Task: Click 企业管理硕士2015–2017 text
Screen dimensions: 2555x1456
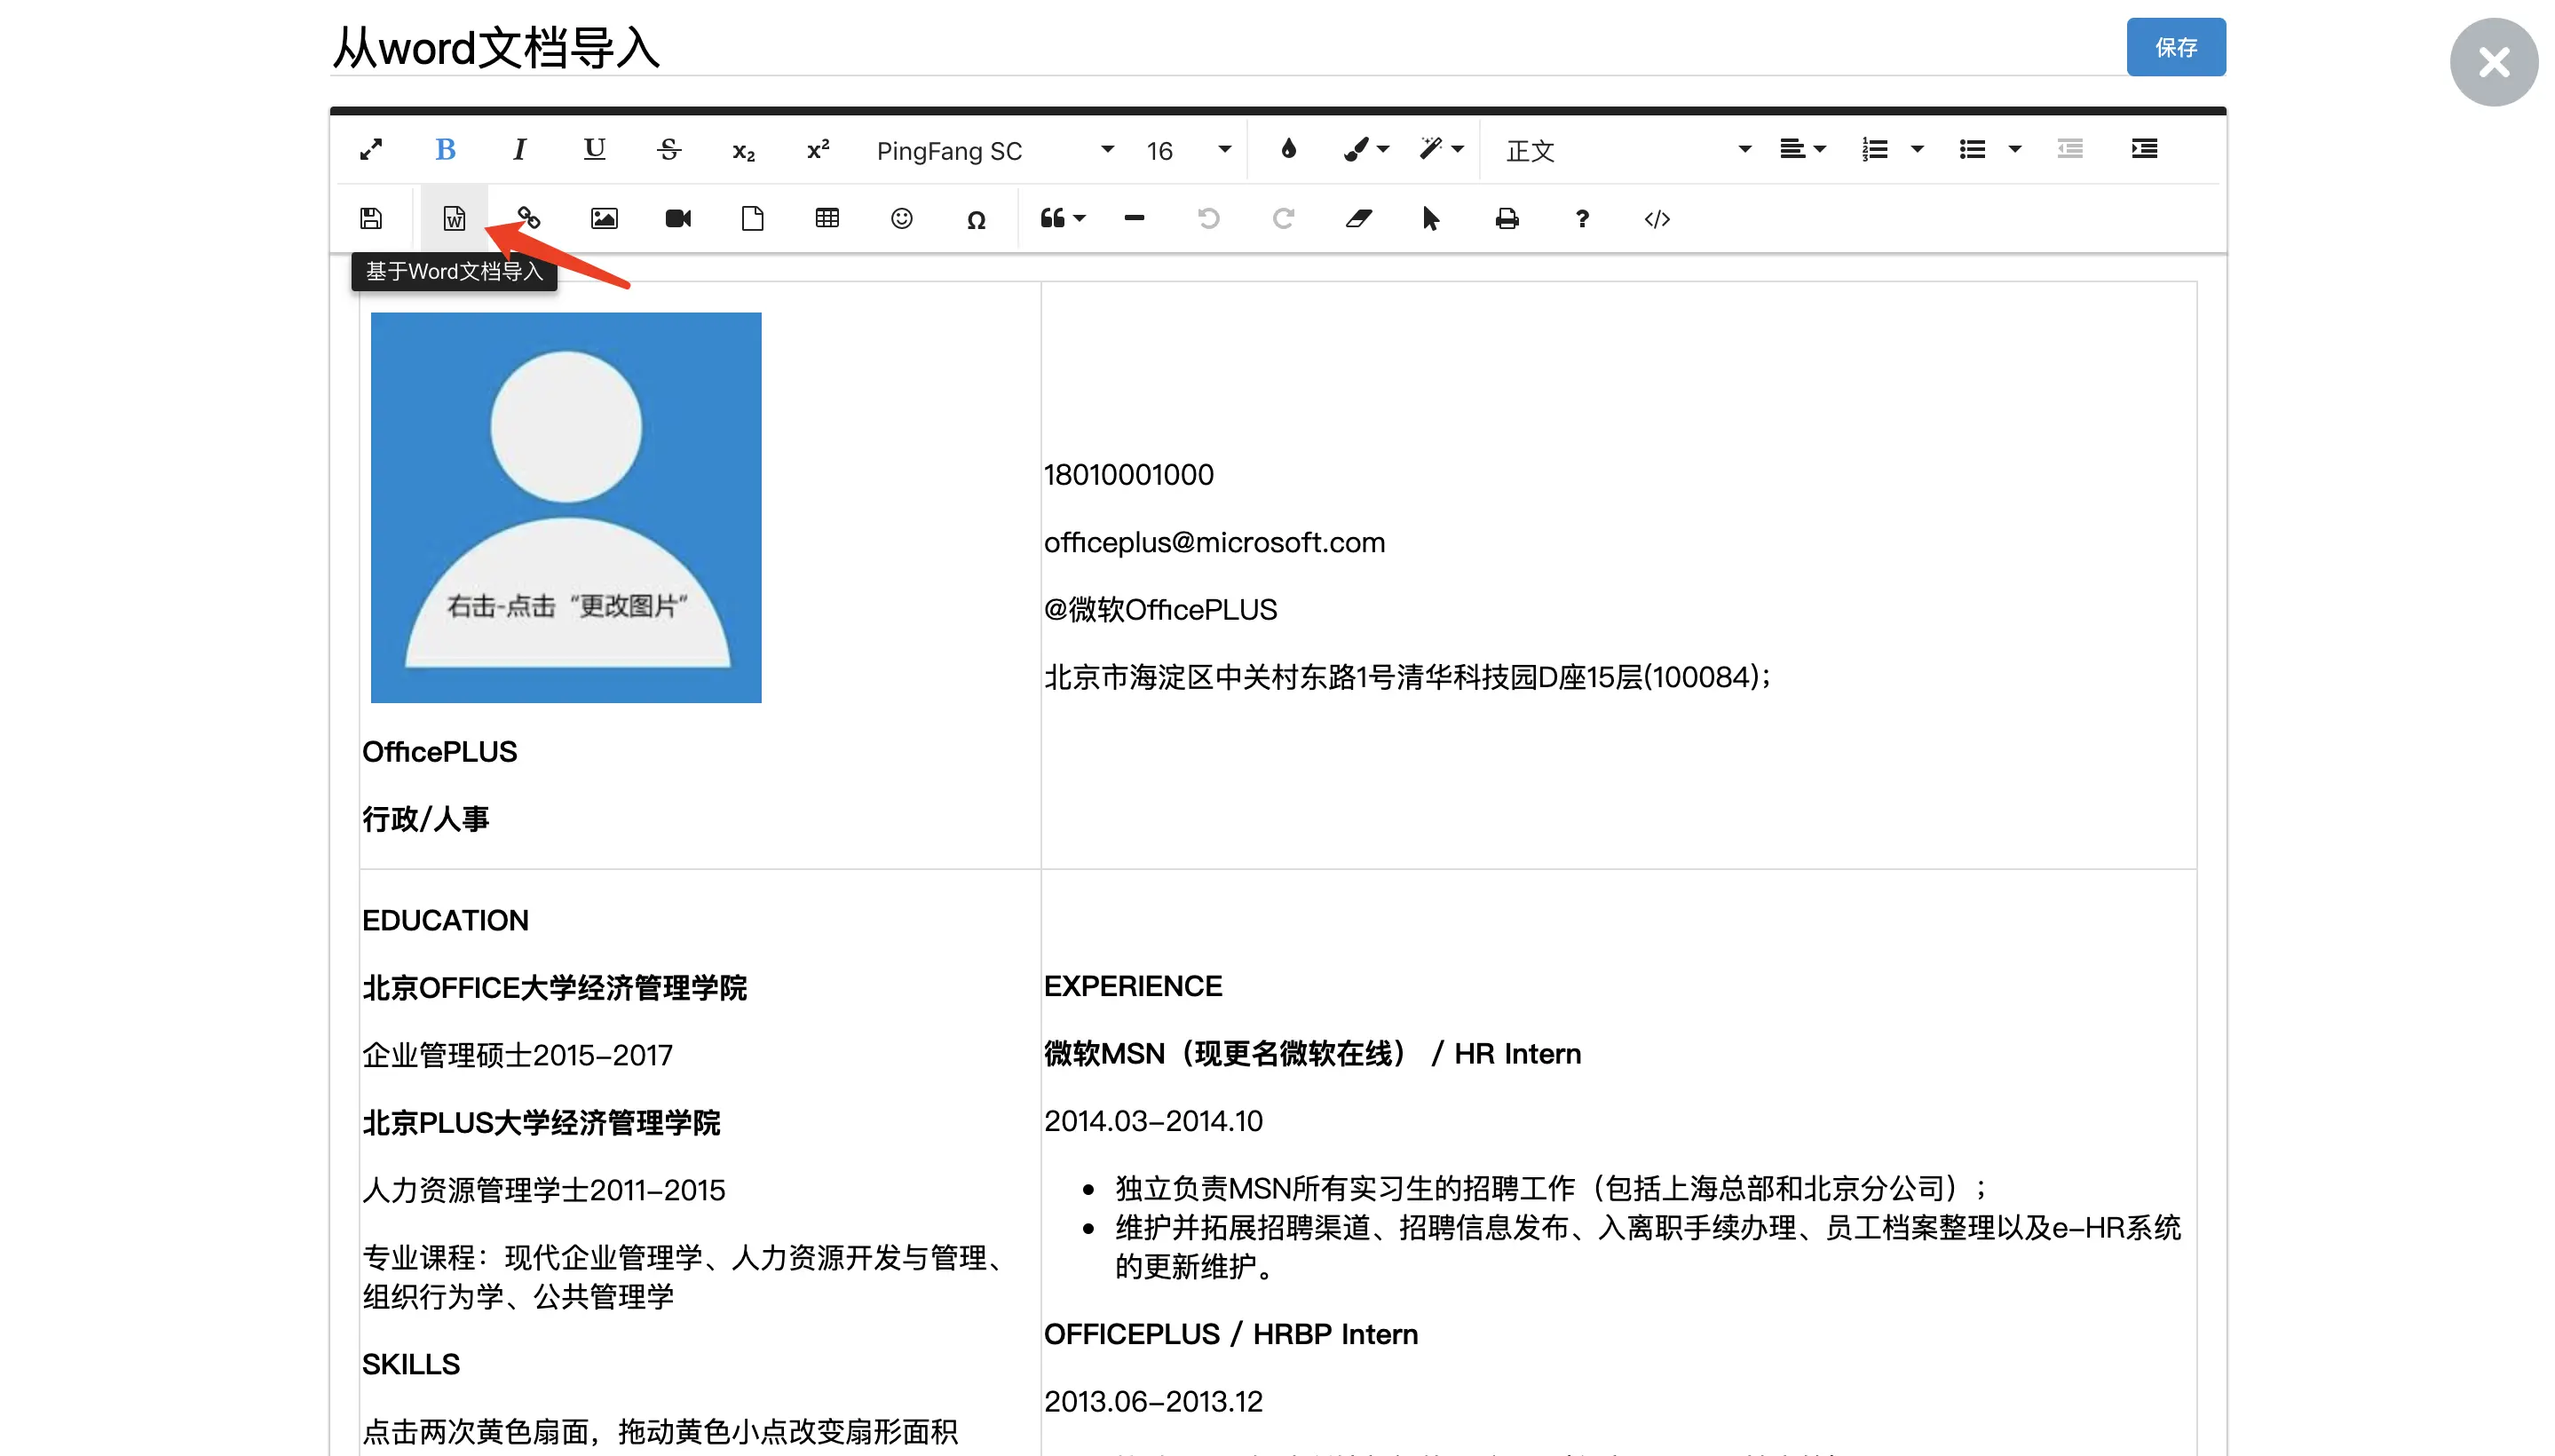Action: coord(518,1056)
